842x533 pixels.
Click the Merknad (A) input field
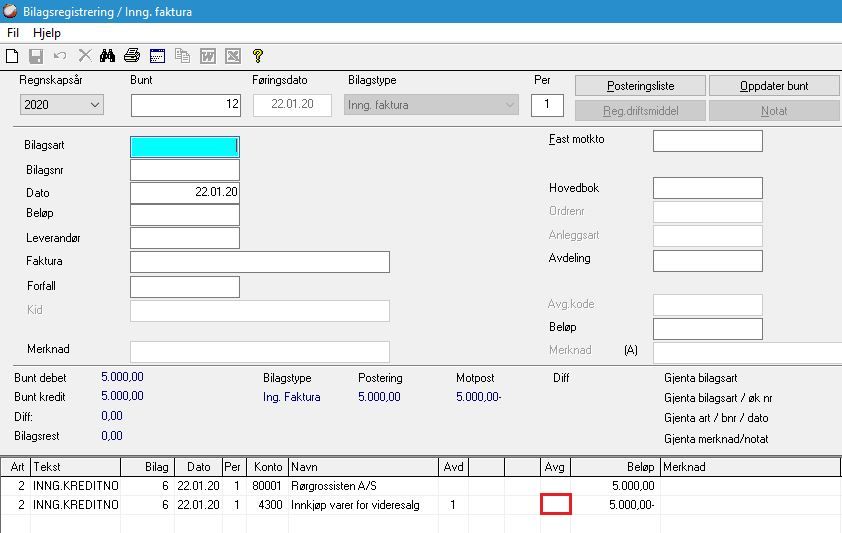(x=747, y=353)
